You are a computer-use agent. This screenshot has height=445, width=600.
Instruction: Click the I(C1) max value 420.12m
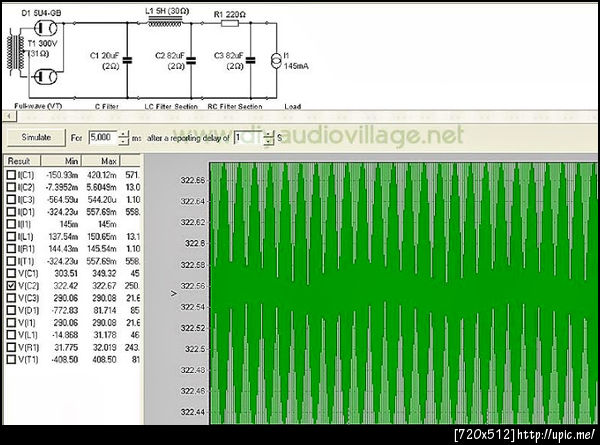(x=102, y=175)
